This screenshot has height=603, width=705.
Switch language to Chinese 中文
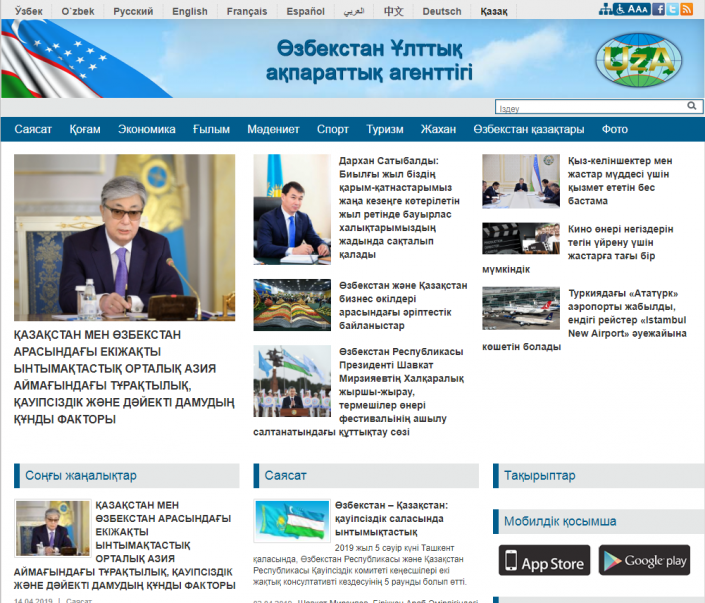[x=393, y=11]
